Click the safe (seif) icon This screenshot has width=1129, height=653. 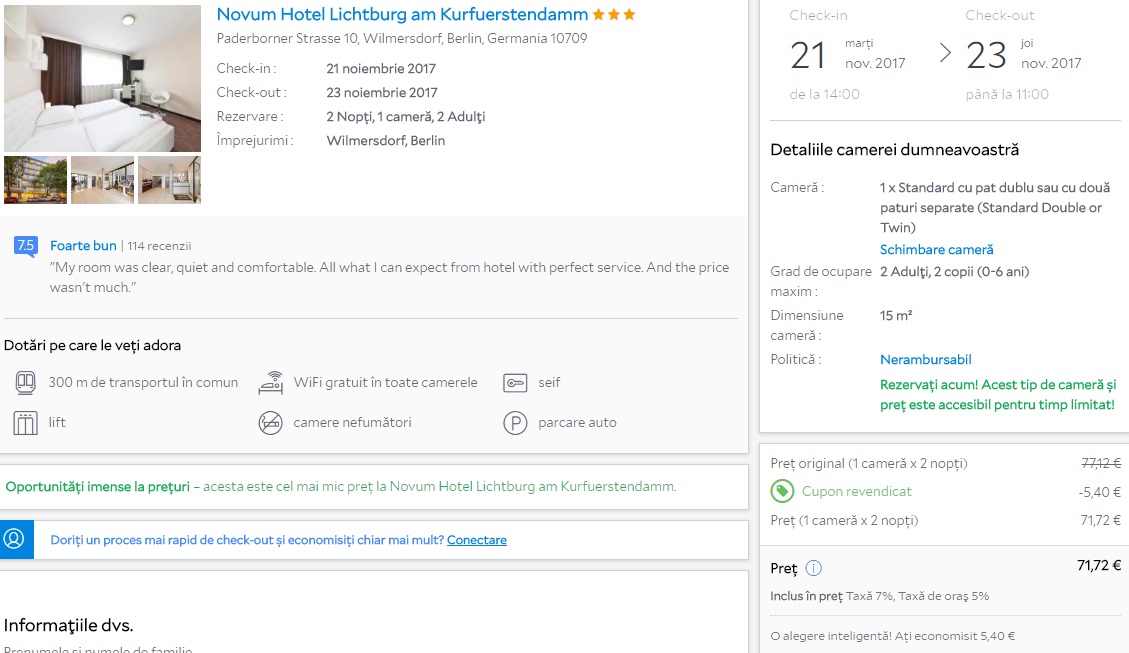point(515,383)
